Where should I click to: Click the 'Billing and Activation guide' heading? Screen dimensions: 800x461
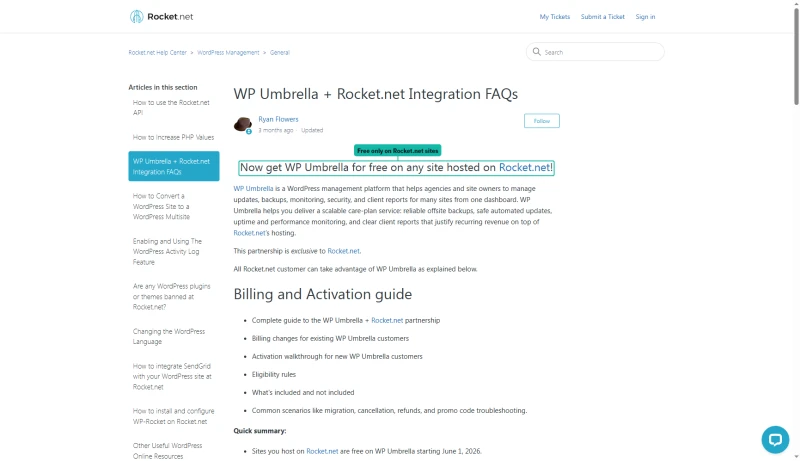(x=322, y=294)
